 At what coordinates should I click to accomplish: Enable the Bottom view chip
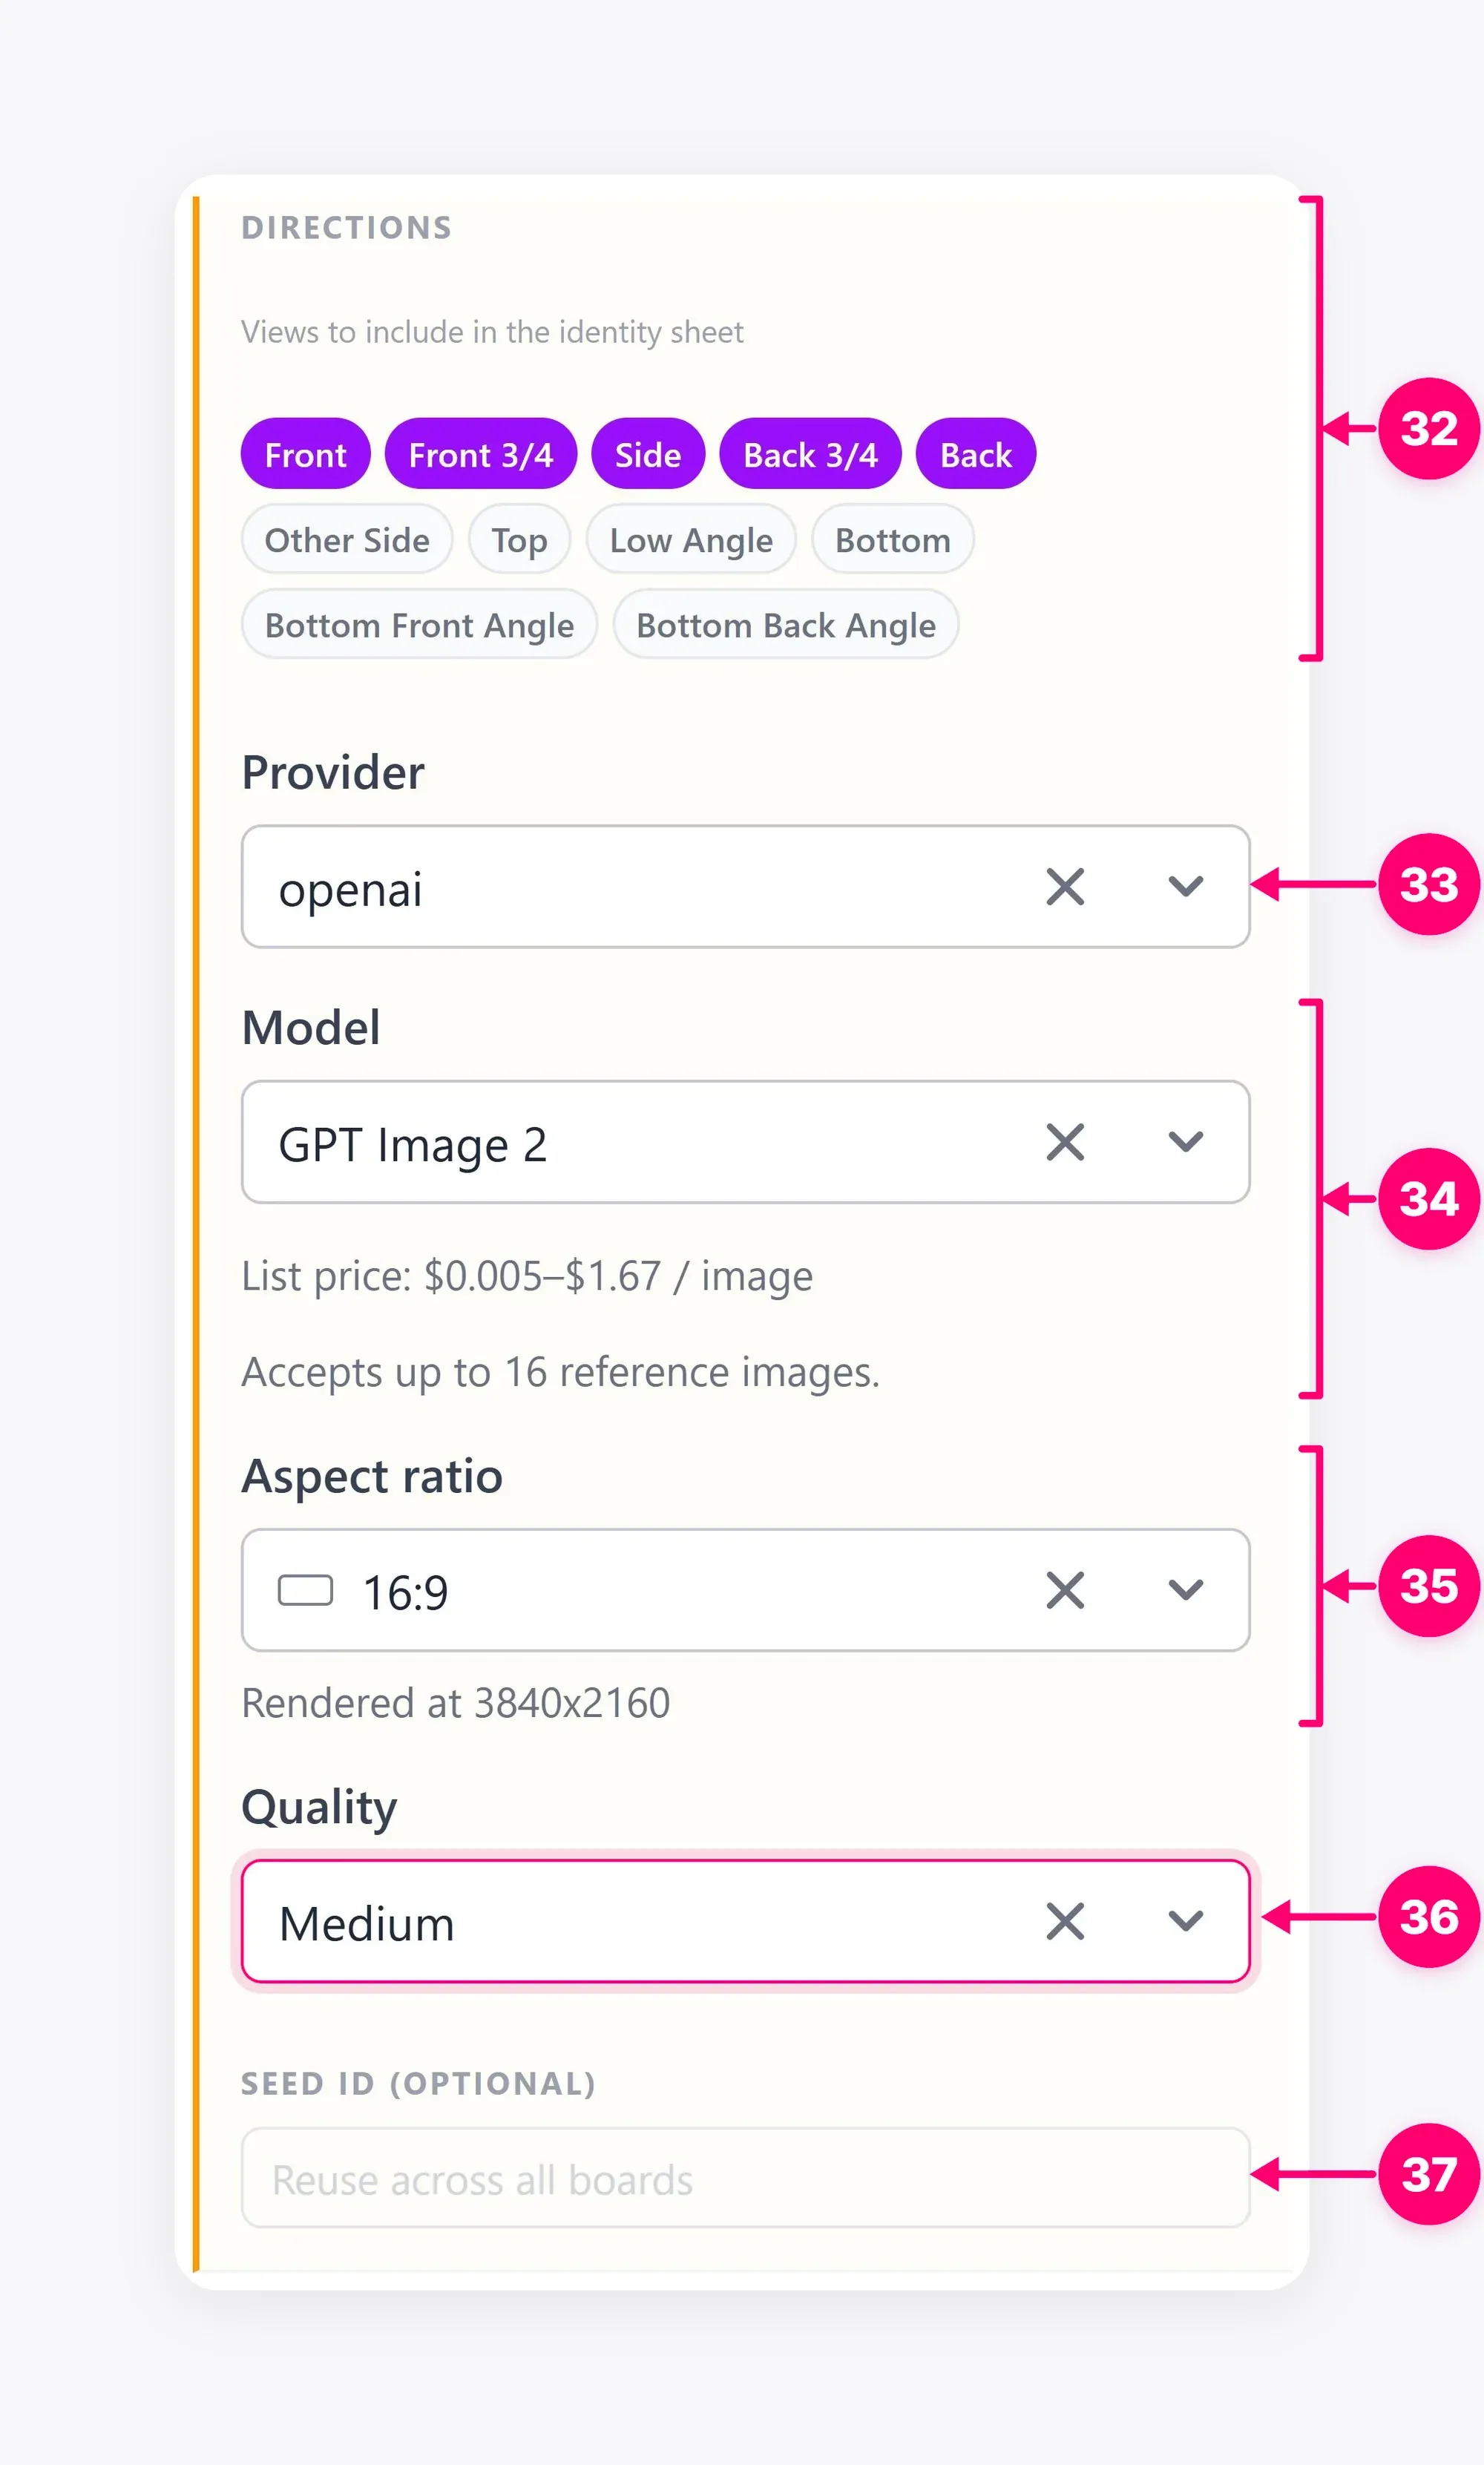(893, 539)
